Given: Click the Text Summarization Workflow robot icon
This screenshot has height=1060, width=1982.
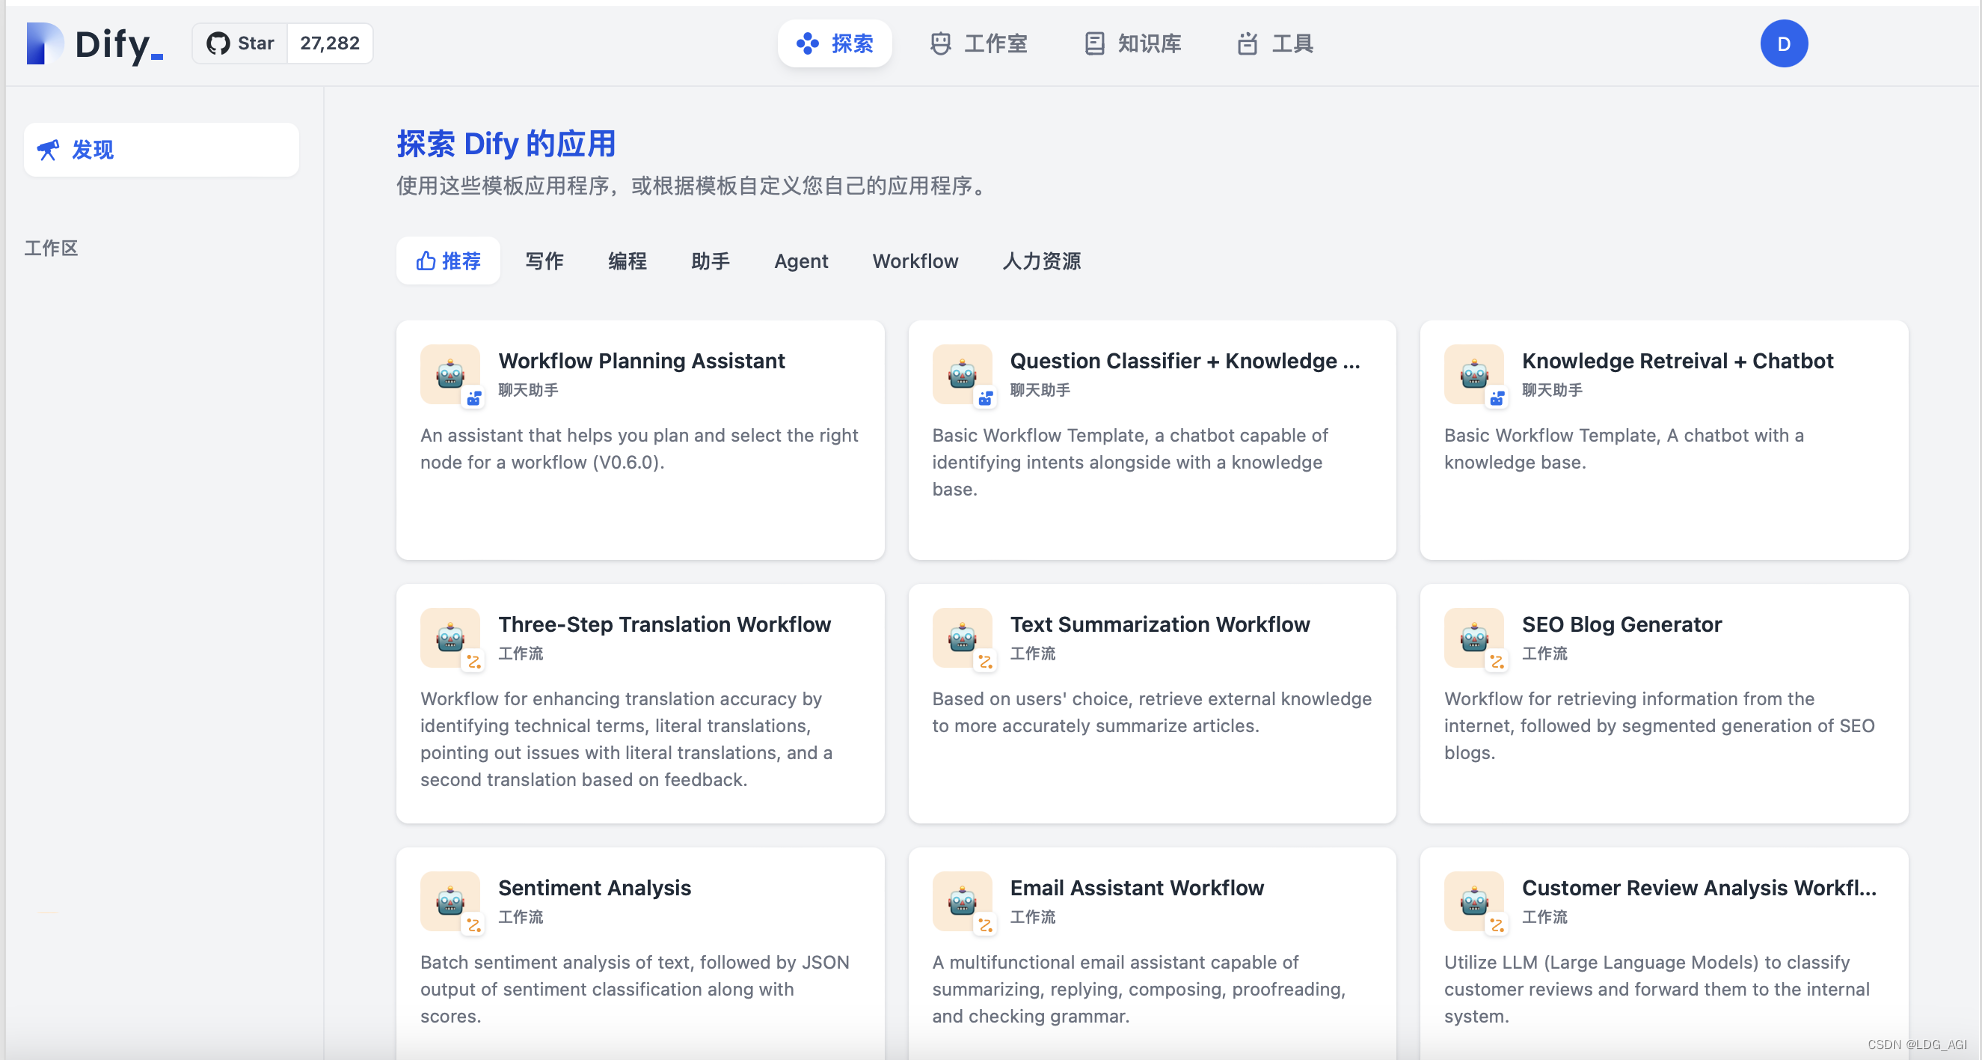Looking at the screenshot, I should point(962,637).
